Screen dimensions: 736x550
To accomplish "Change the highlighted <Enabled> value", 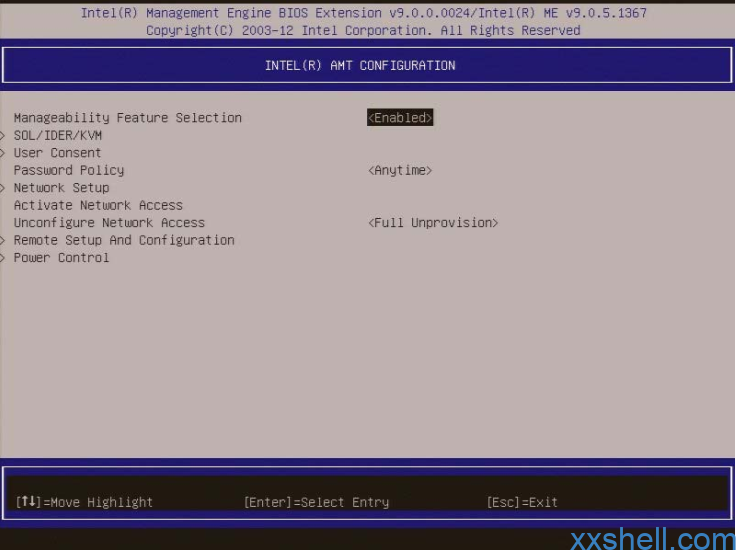I will point(400,118).
